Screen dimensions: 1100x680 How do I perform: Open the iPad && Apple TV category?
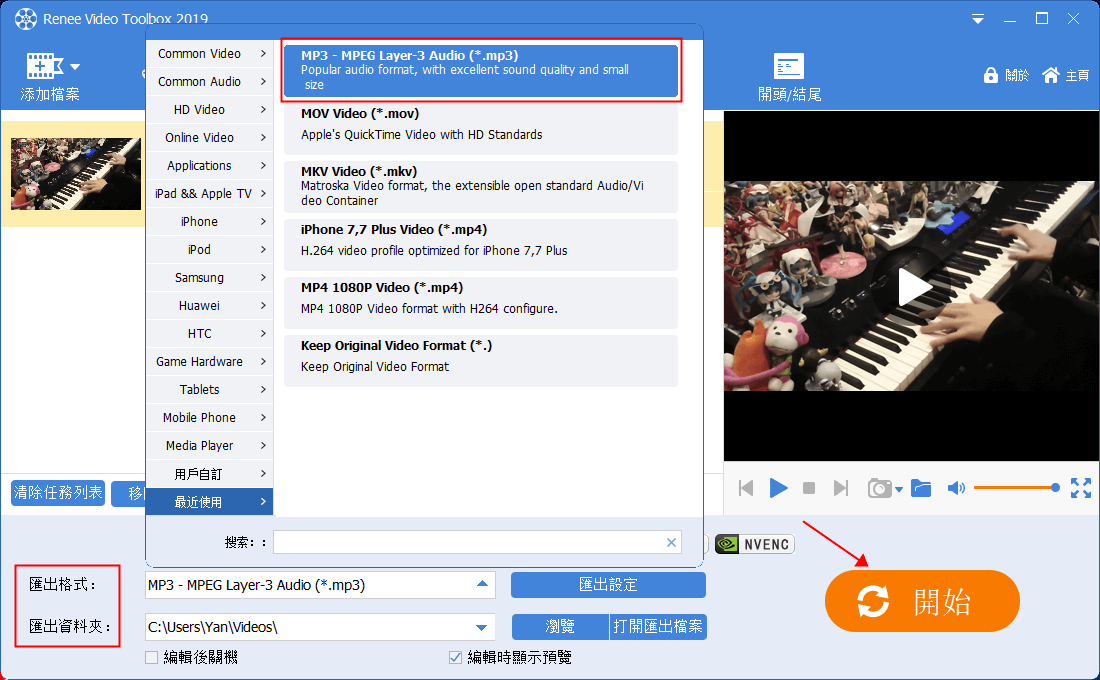[x=210, y=194]
